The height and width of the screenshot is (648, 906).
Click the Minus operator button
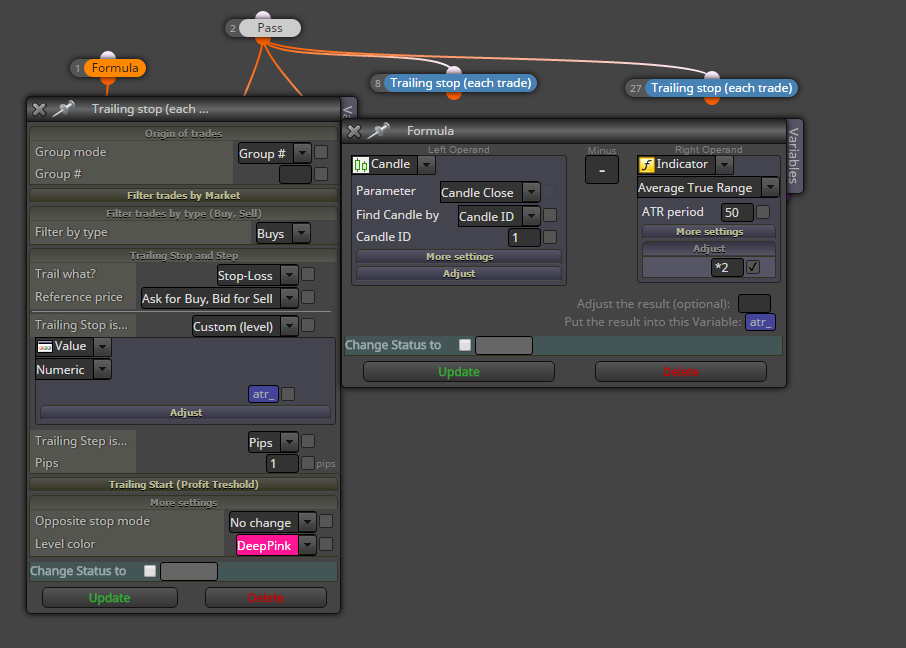(x=602, y=171)
